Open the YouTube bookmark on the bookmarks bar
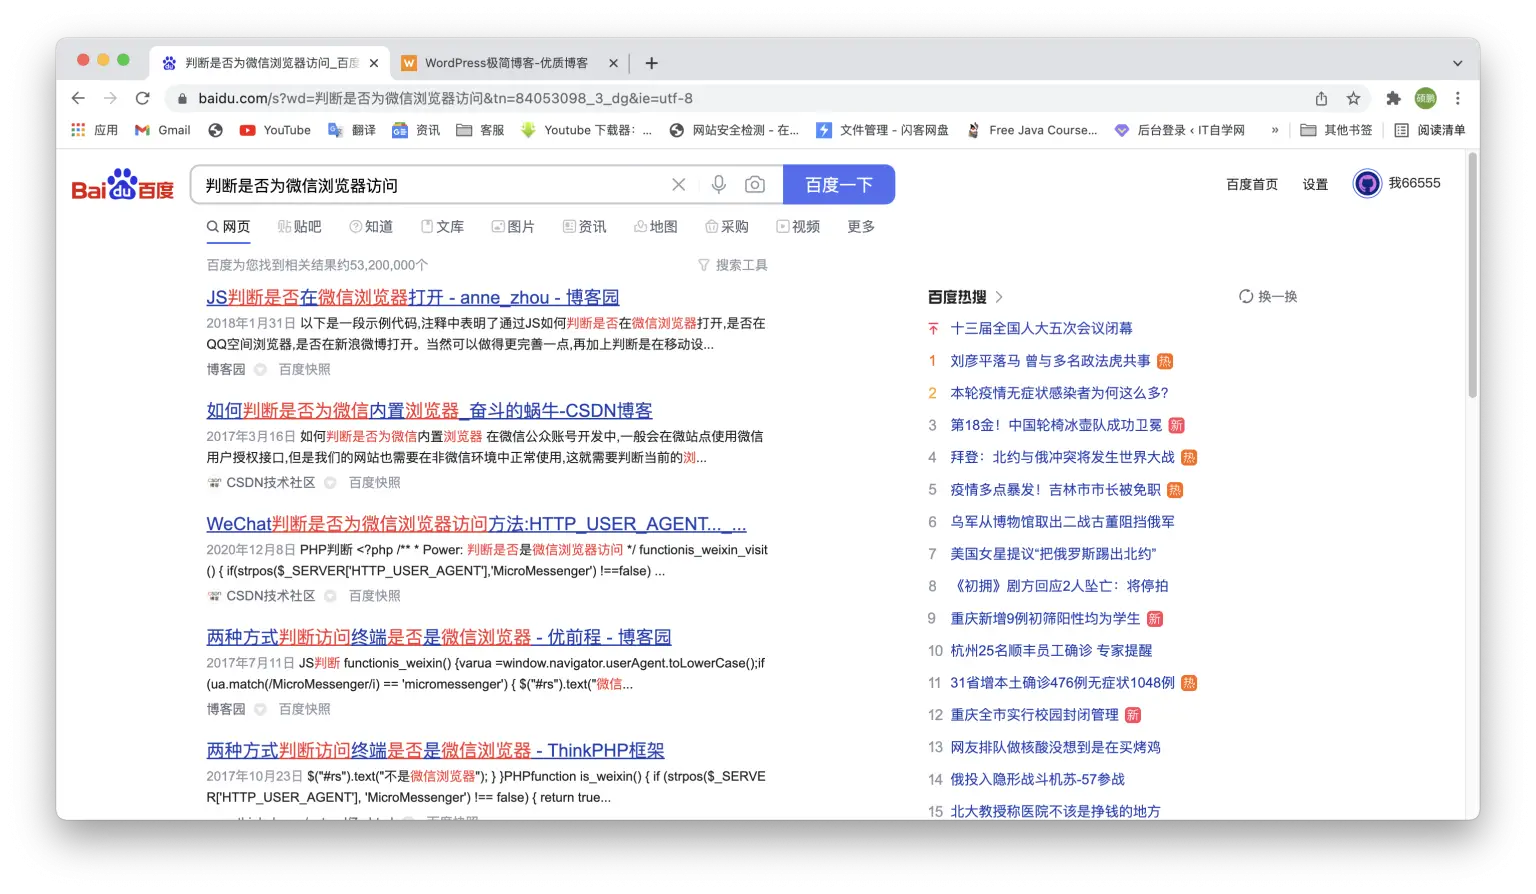 point(275,130)
